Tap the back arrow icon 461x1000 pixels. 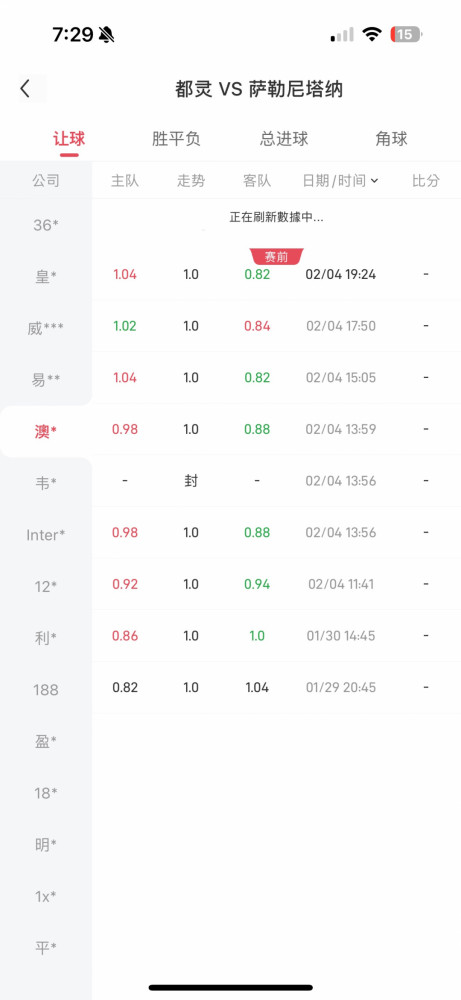coord(25,89)
